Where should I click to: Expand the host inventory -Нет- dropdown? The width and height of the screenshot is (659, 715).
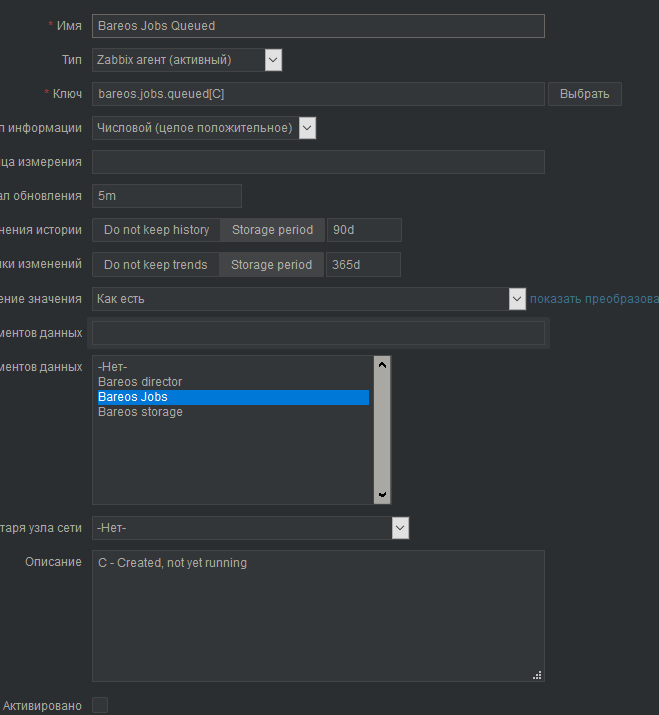coord(250,528)
